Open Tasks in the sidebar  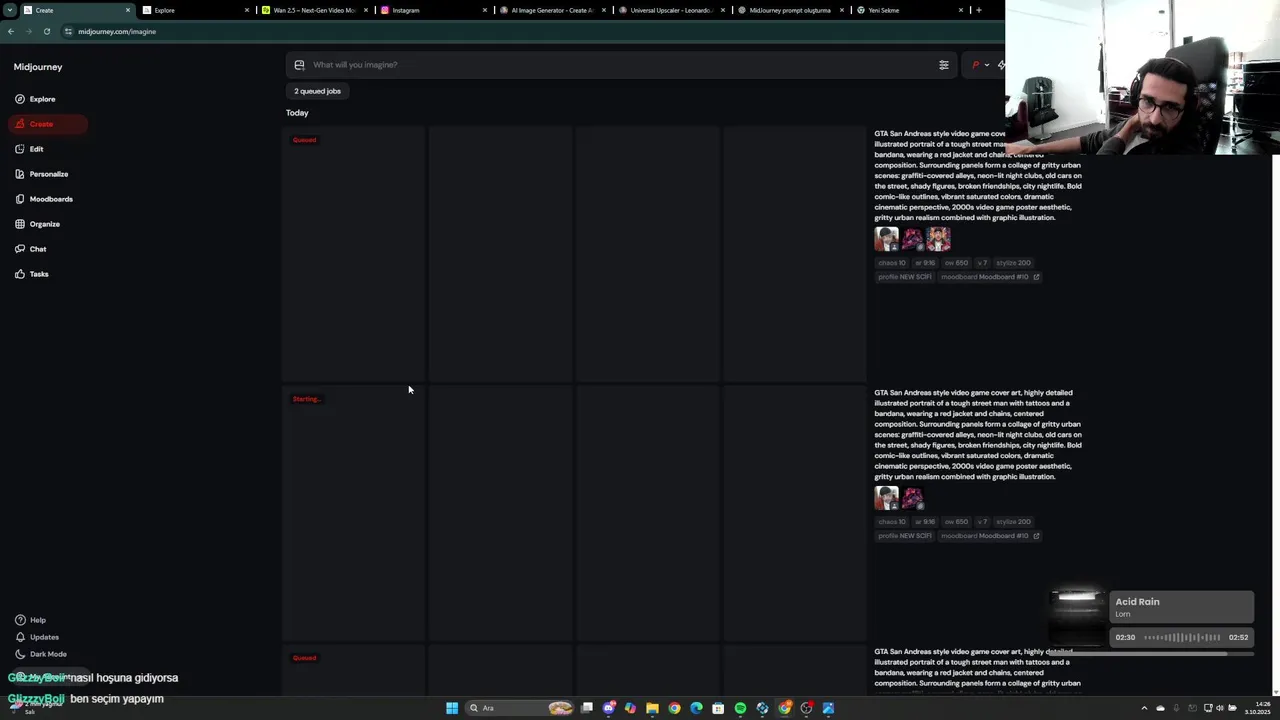tap(31, 274)
